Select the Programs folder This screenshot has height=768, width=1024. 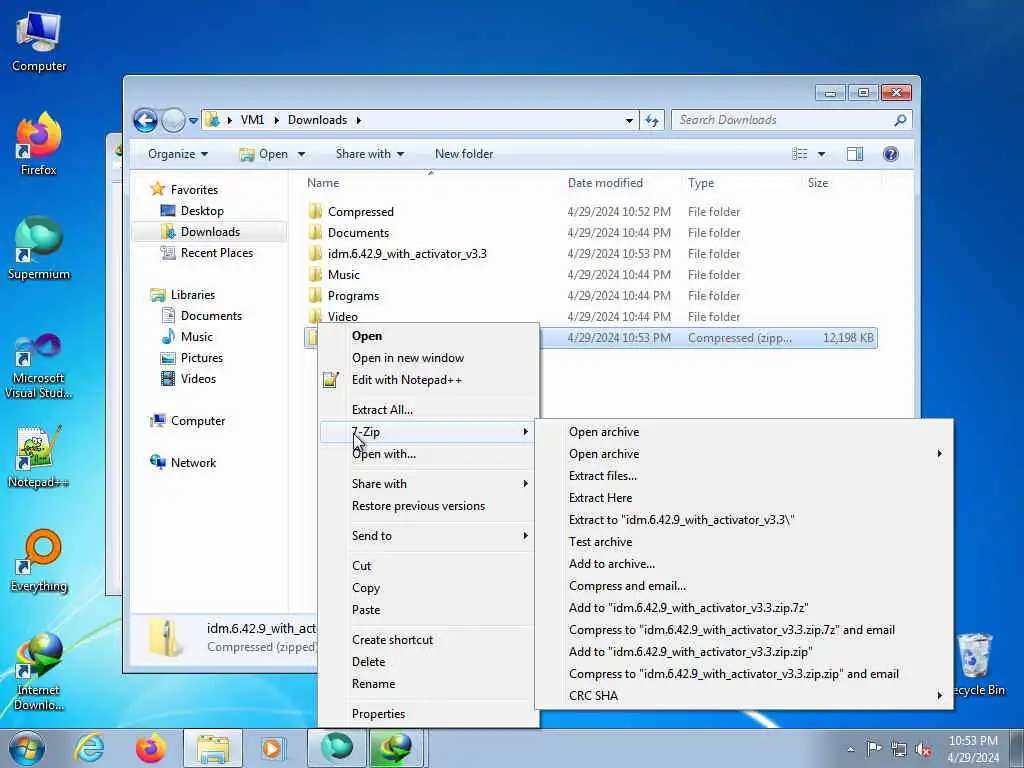pos(353,296)
